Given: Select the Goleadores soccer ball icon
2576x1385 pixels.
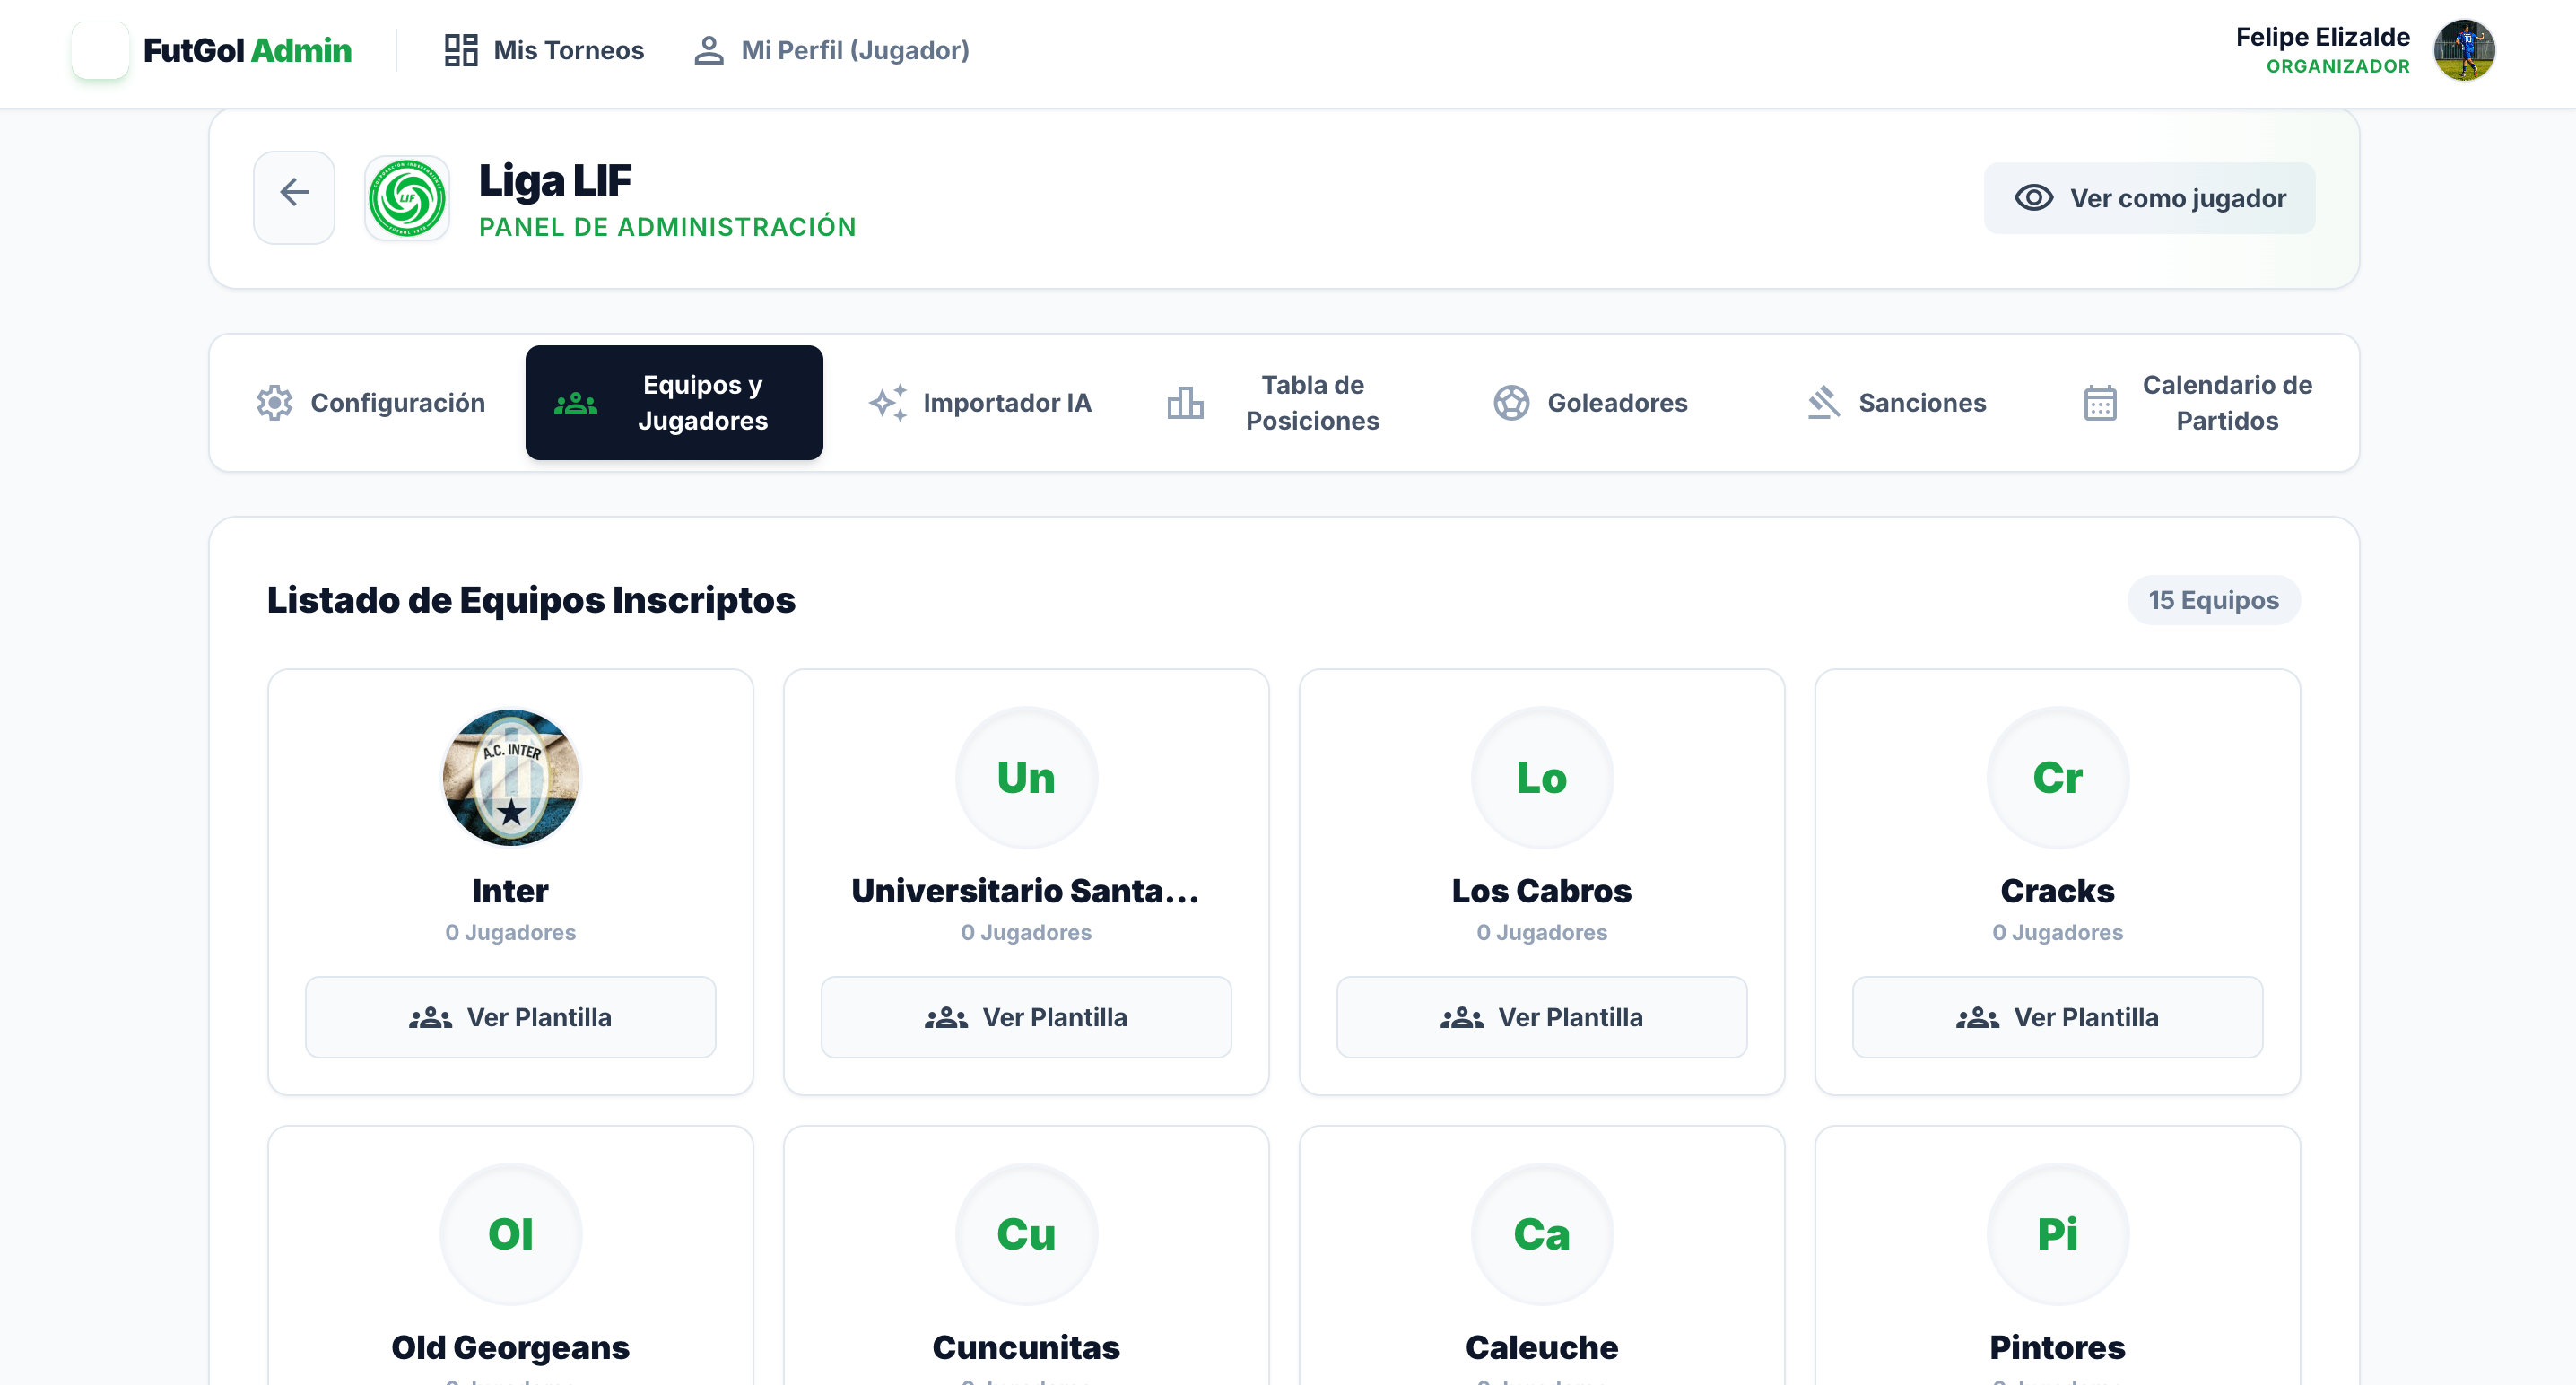Looking at the screenshot, I should pyautogui.click(x=1510, y=402).
